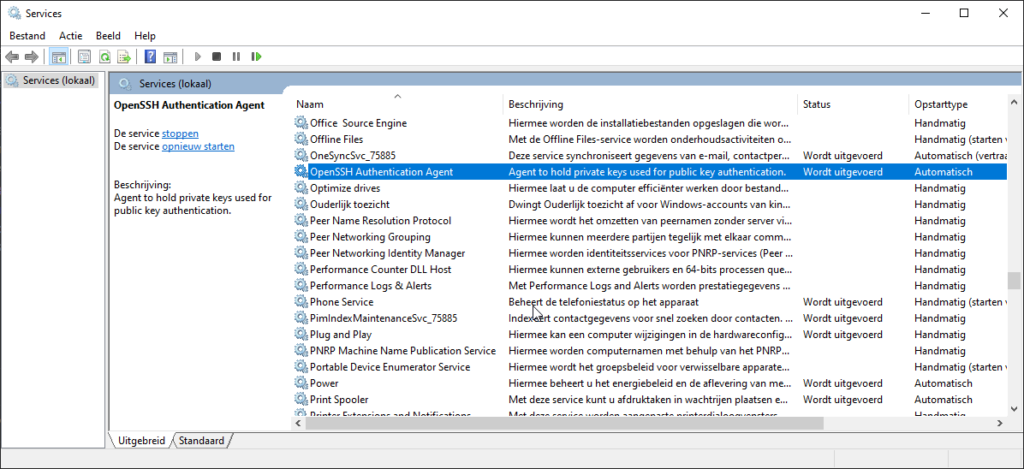This screenshot has height=469, width=1024.
Task: Restart the service using the Restart icon
Action: point(257,57)
